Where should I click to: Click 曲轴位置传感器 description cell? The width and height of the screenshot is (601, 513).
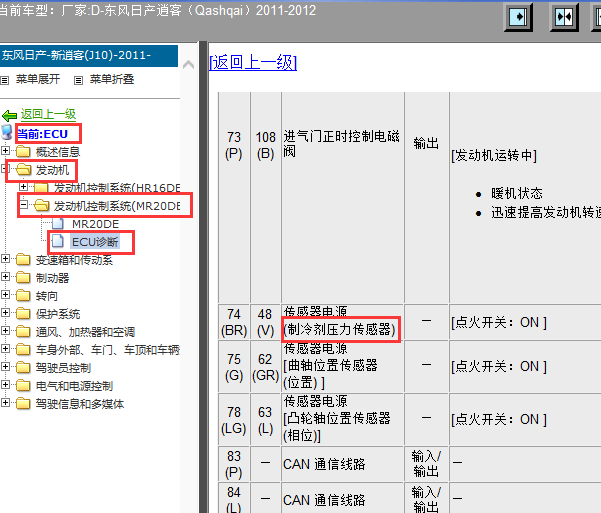[x=343, y=367]
